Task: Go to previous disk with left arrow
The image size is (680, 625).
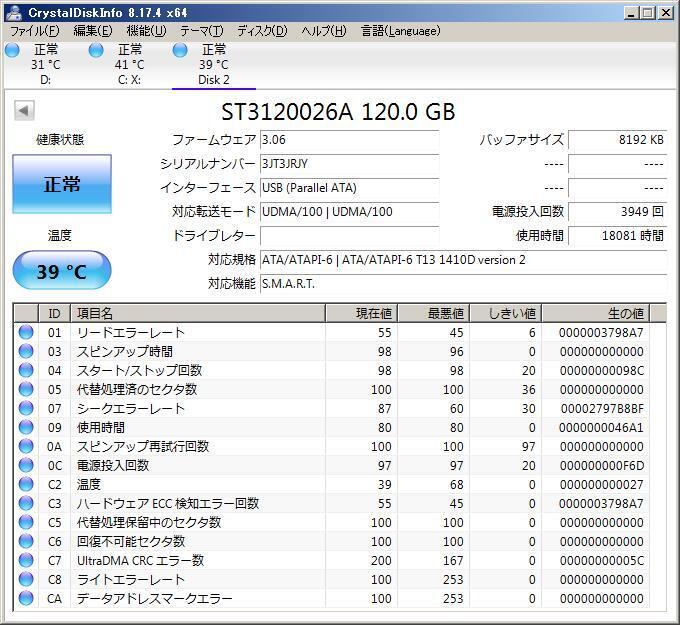Action: click(x=24, y=111)
